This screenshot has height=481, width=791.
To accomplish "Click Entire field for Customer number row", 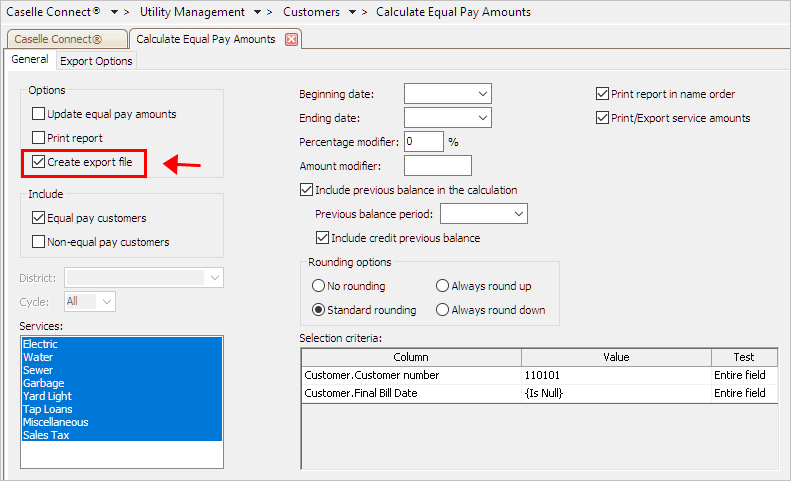I will coord(745,375).
